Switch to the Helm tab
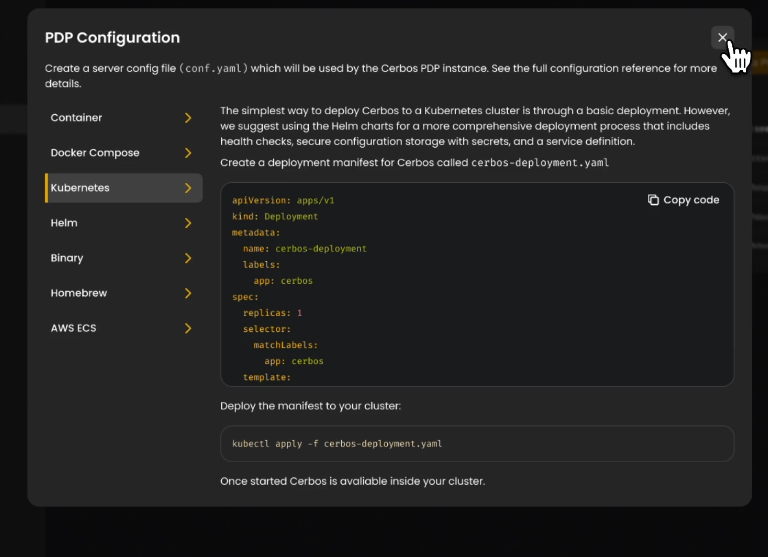768x557 pixels. [x=123, y=223]
